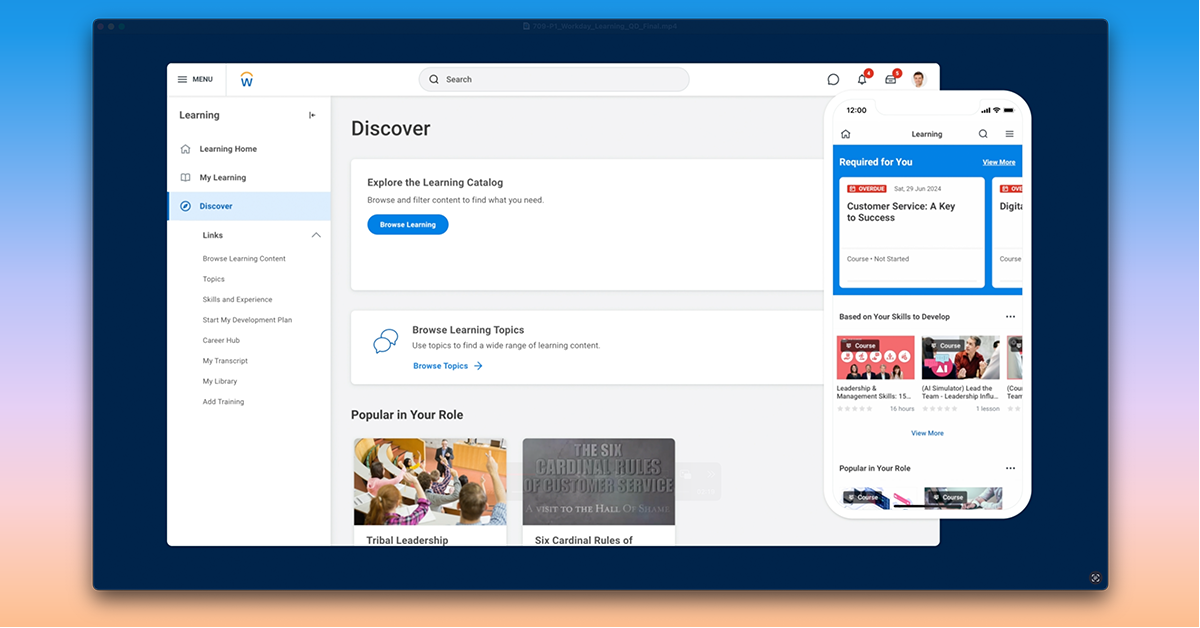Open options for Skills to Develop section
This screenshot has width=1200, height=628.
tap(1010, 317)
